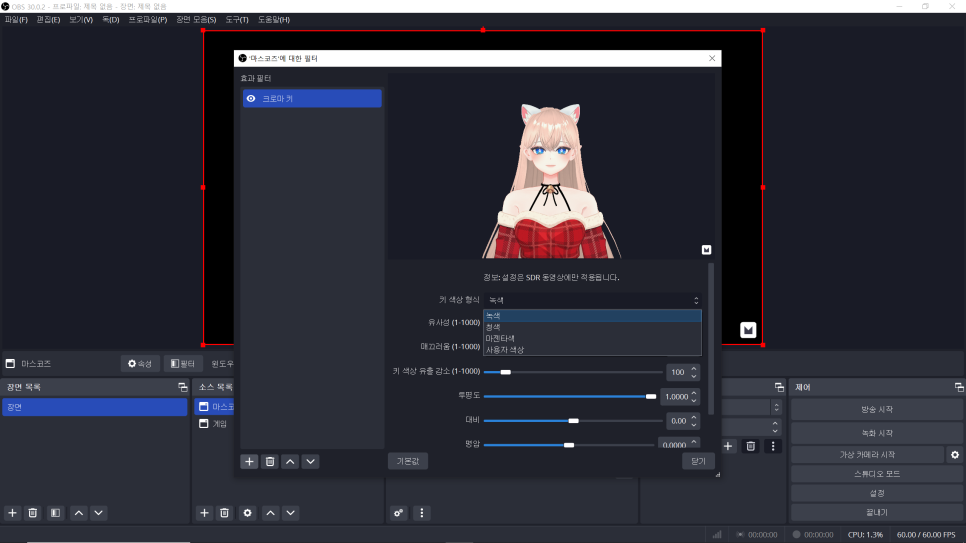This screenshot has width=966, height=543.
Task: Step the key color spill reduction value up
Action: (694, 369)
